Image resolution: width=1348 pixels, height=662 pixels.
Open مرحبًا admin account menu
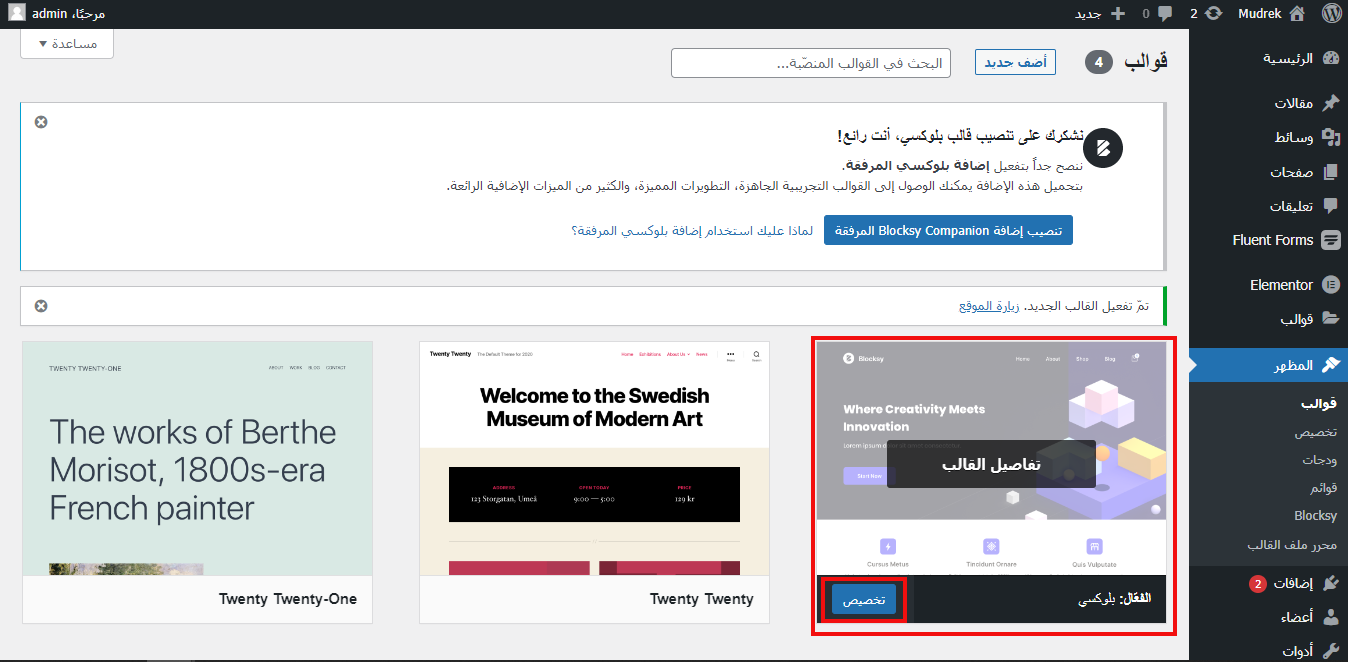click(57, 14)
